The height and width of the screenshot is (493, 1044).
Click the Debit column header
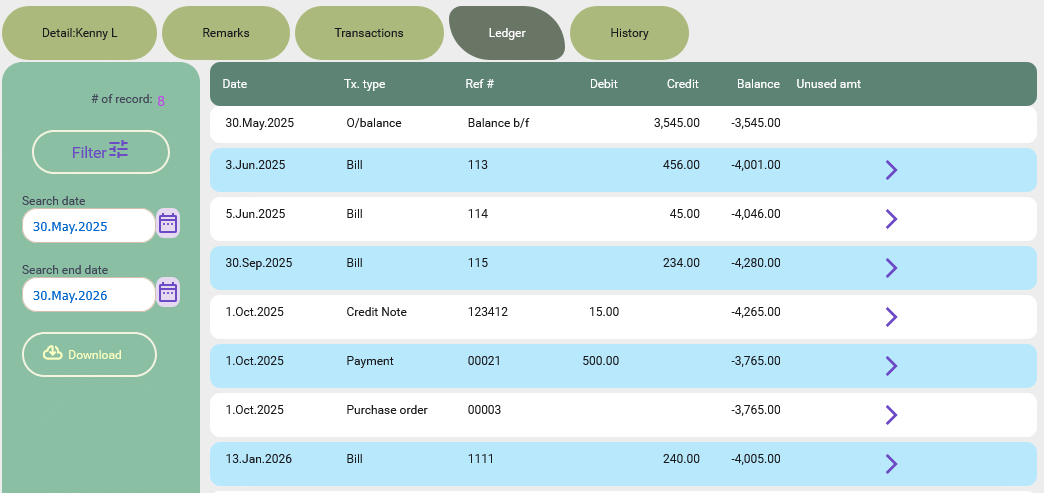pyautogui.click(x=603, y=84)
